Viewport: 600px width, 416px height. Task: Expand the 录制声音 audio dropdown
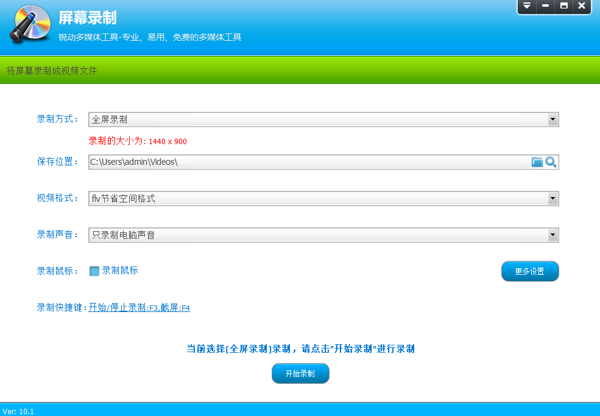553,235
